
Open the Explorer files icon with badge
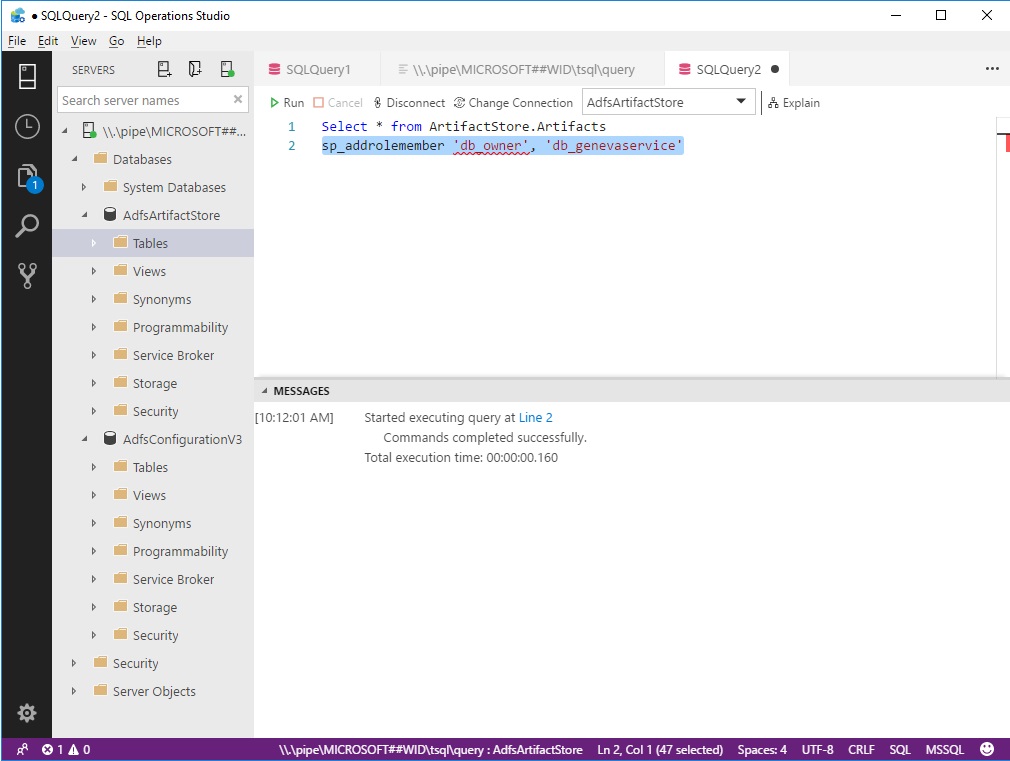pos(28,177)
